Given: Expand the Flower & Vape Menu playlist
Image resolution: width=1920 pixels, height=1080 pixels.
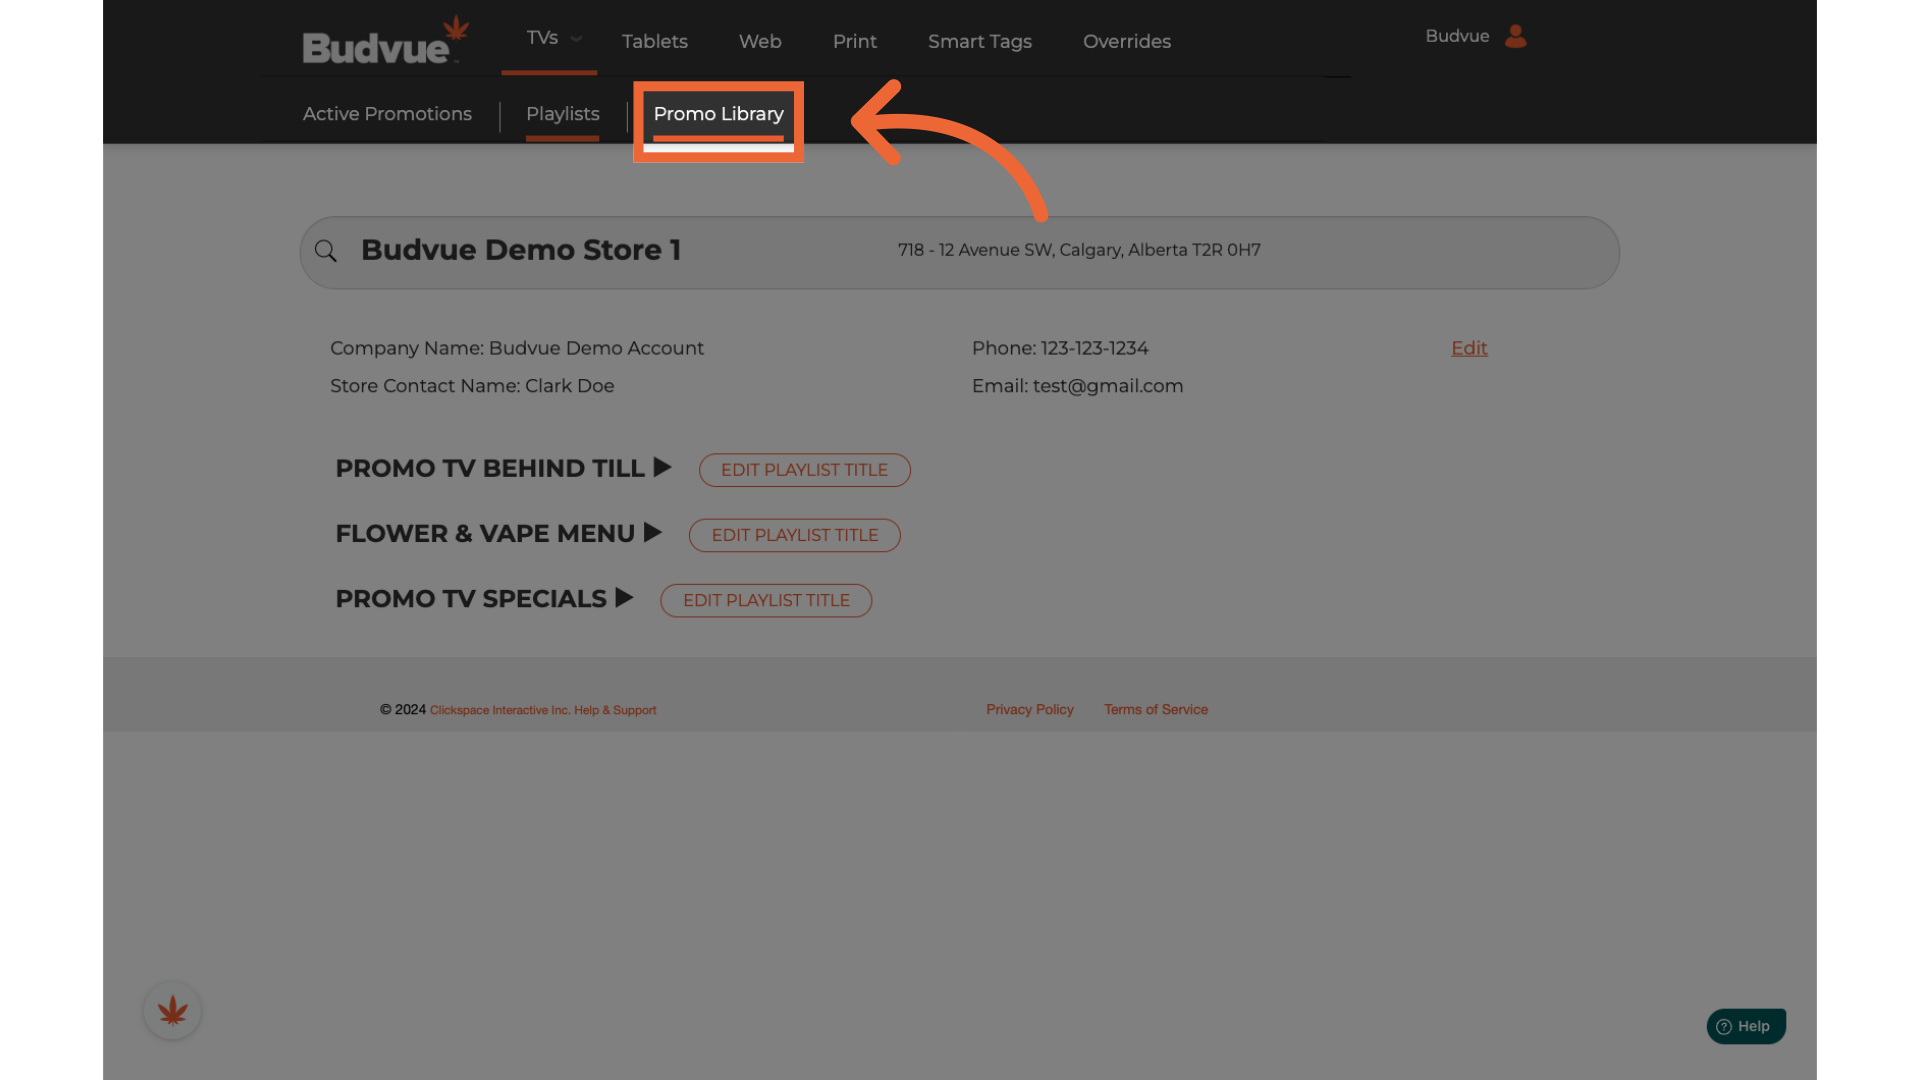Looking at the screenshot, I should tap(653, 533).
